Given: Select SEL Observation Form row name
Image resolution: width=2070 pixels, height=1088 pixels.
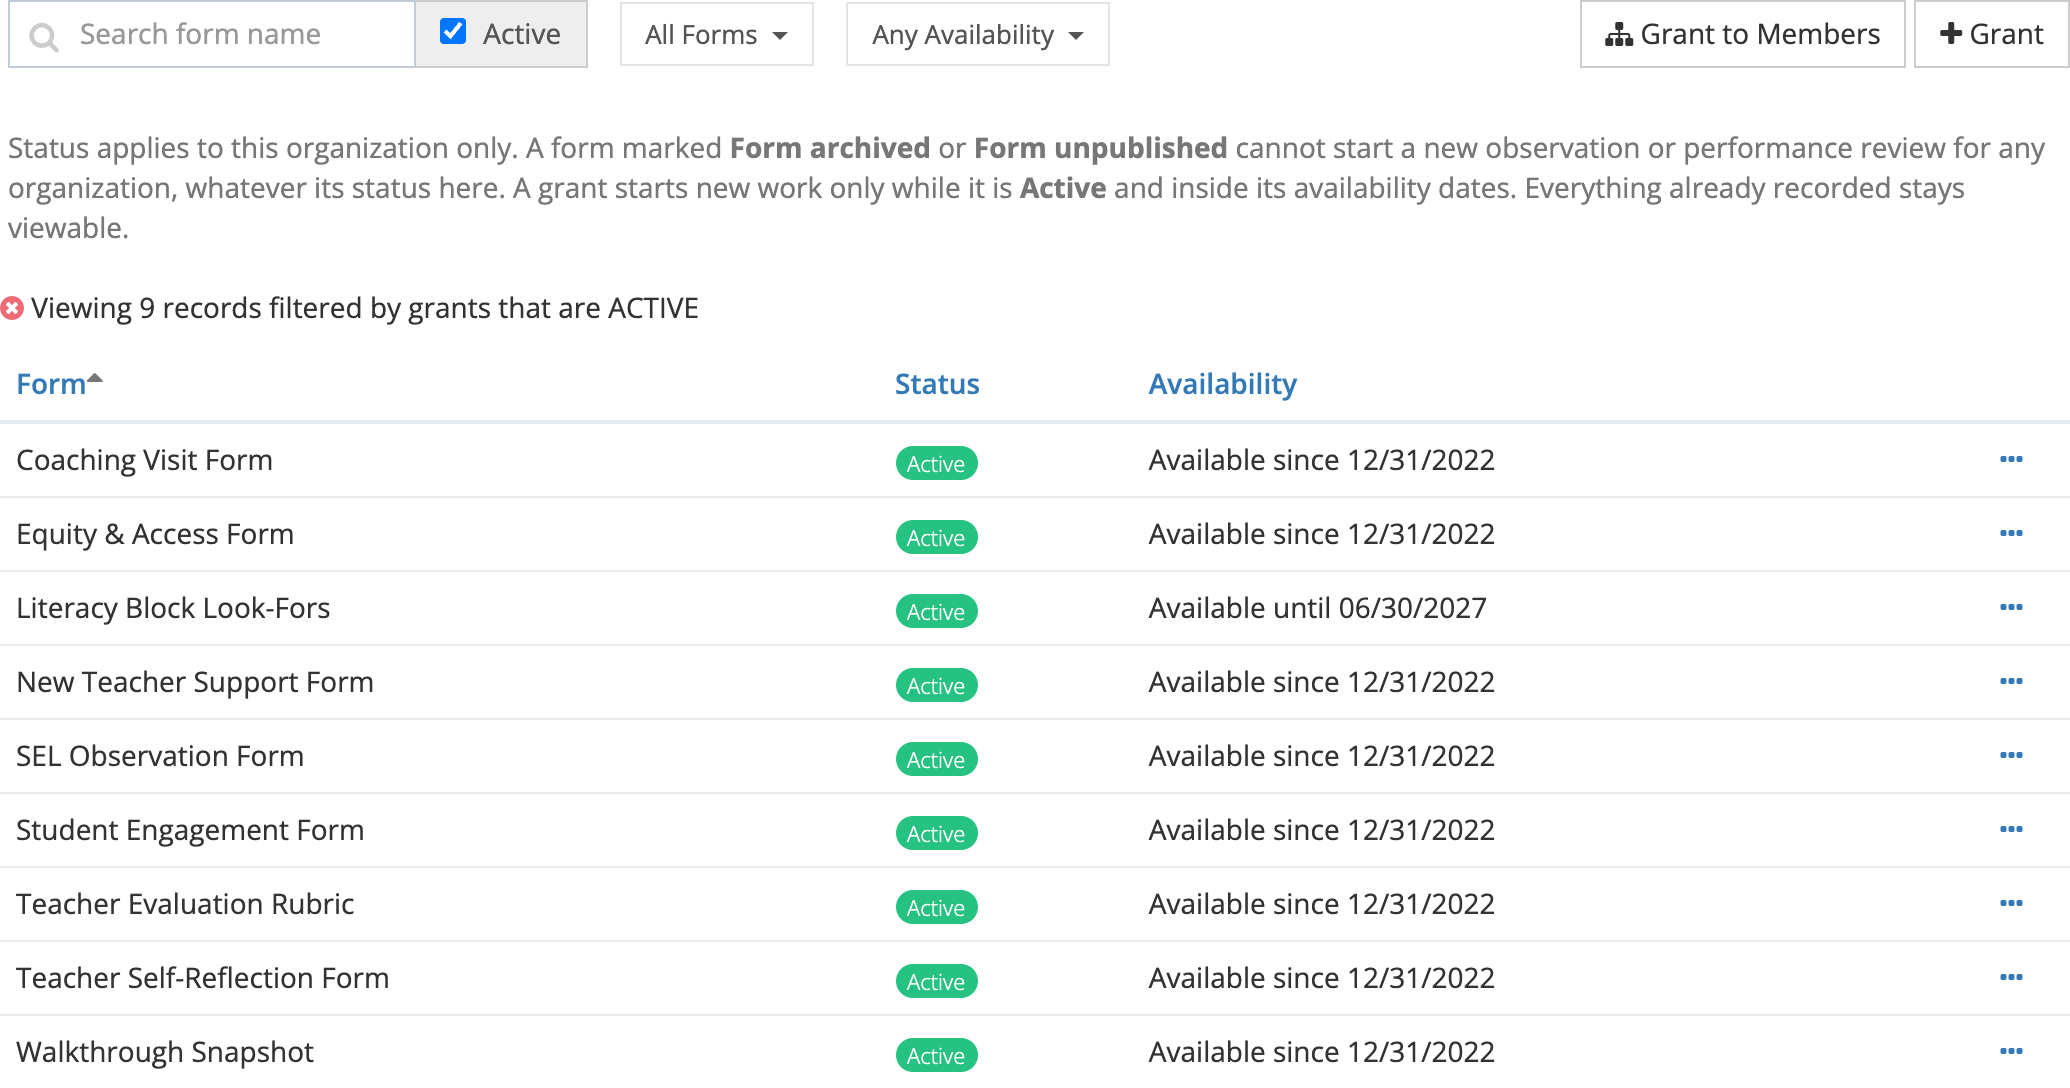Looking at the screenshot, I should coord(160,756).
